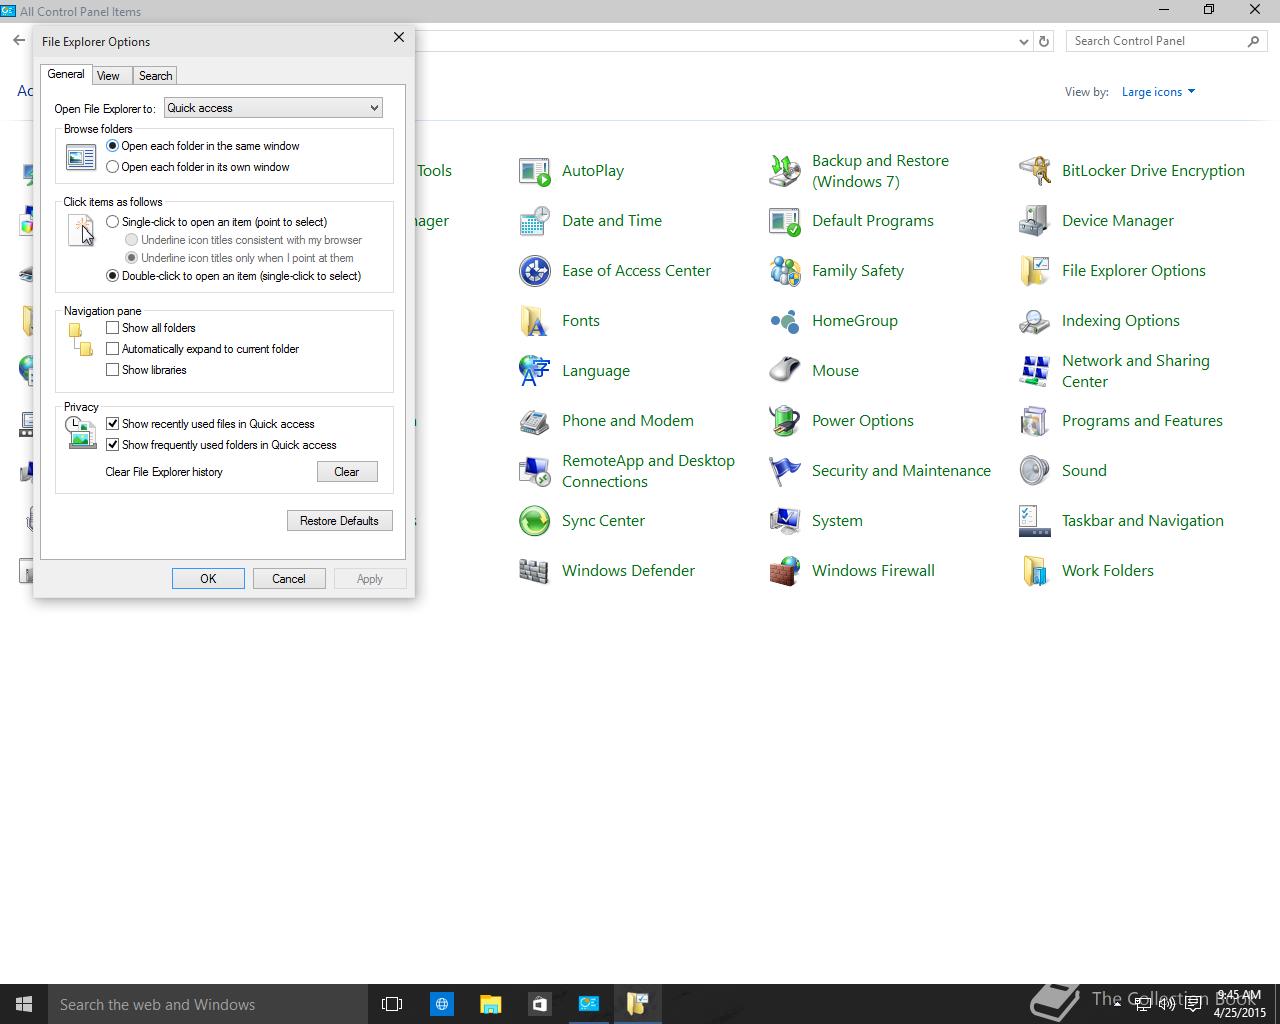This screenshot has height=1024, width=1280.
Task: Open the Store taskbar icon
Action: (x=539, y=1004)
